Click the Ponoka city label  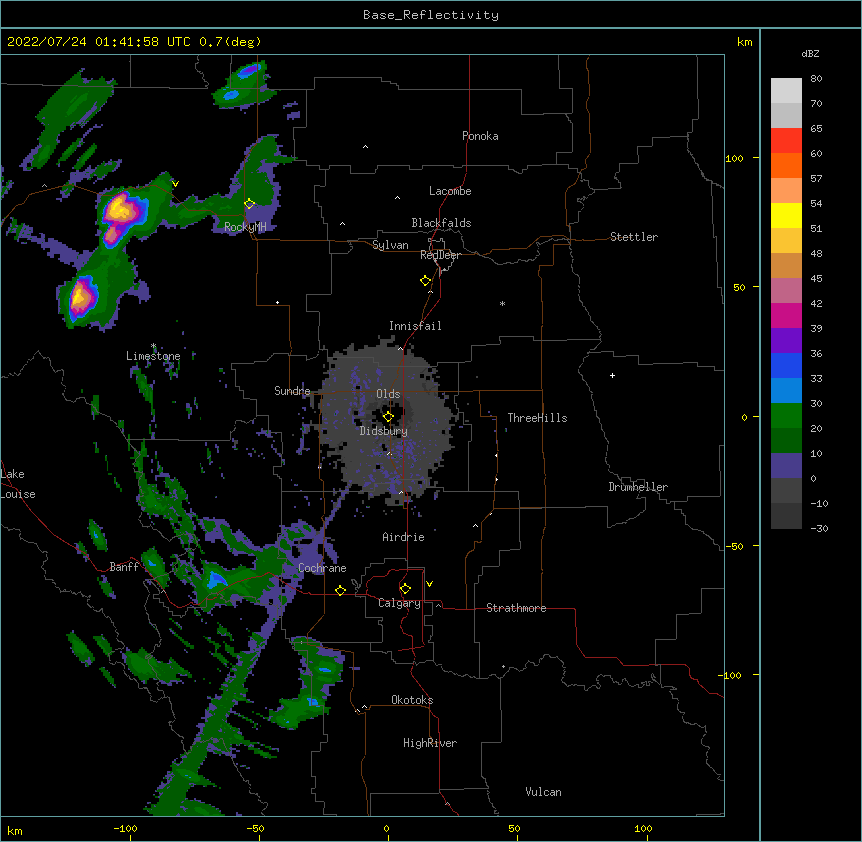(x=480, y=136)
